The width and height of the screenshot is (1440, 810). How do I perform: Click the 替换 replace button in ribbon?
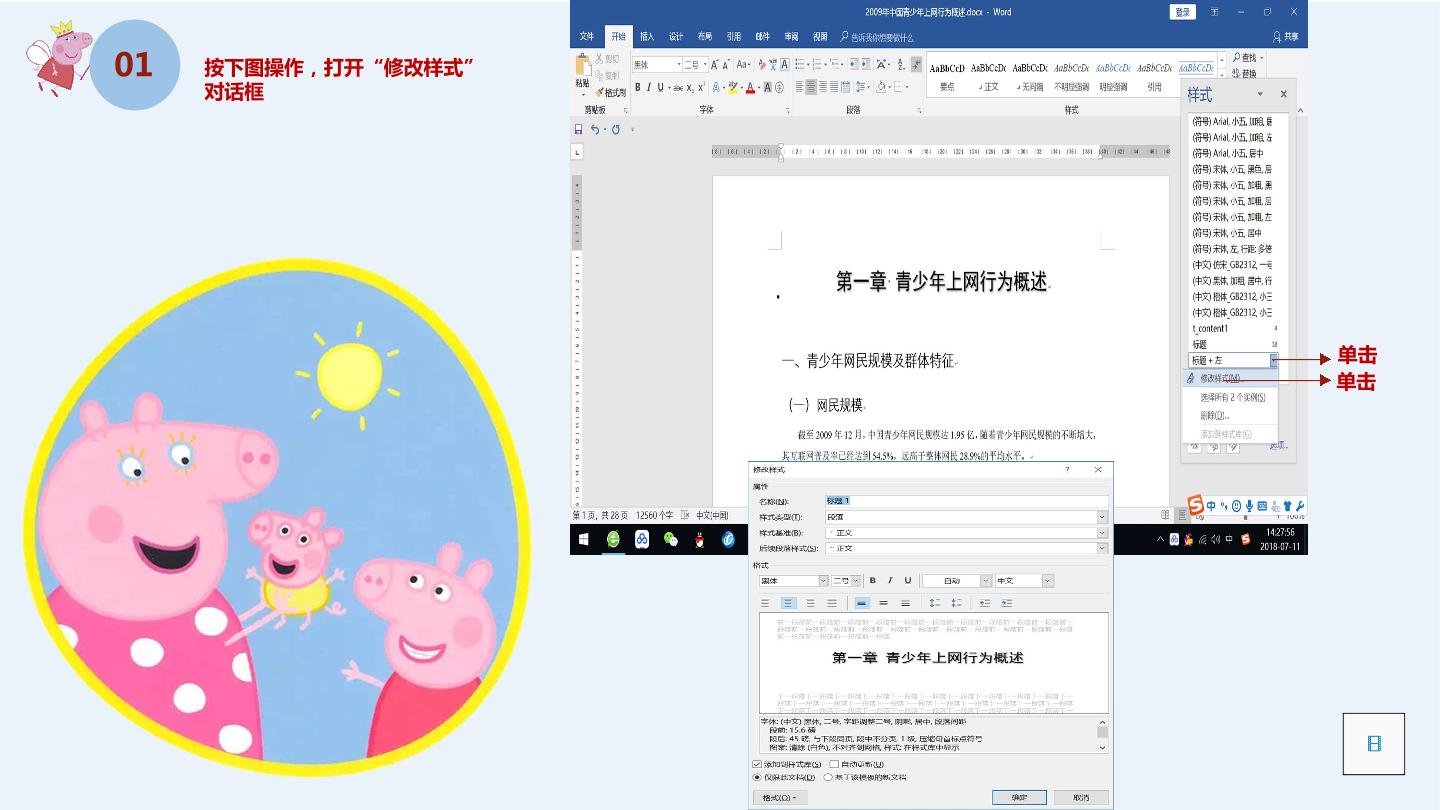tap(1246, 73)
